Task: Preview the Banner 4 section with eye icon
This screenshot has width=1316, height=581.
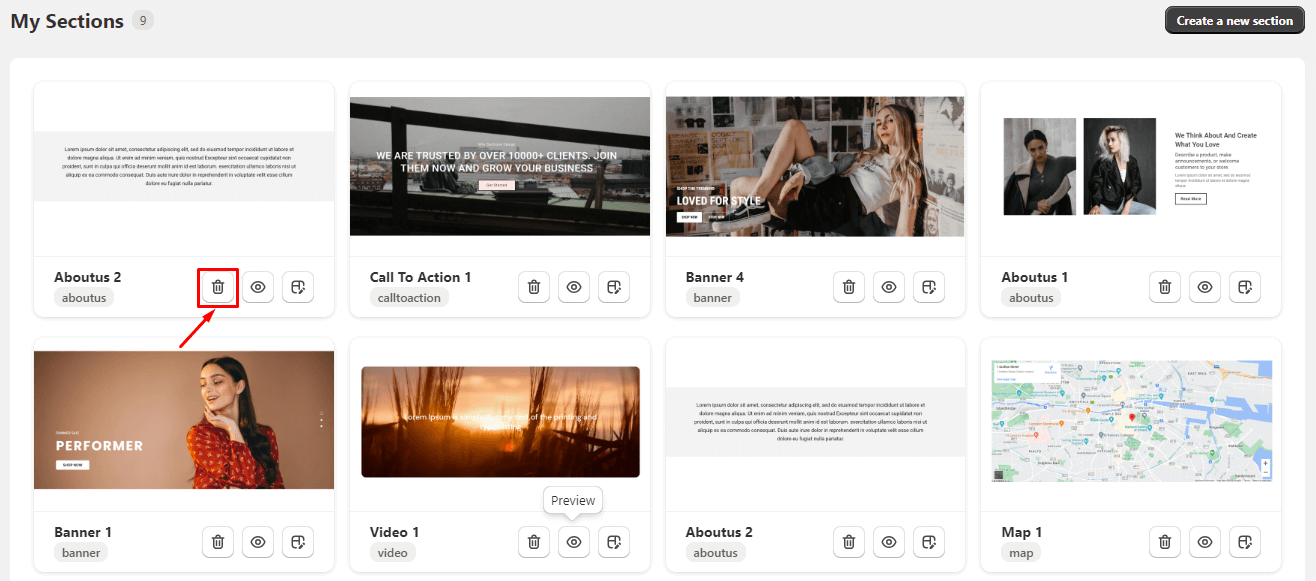Action: pos(889,287)
